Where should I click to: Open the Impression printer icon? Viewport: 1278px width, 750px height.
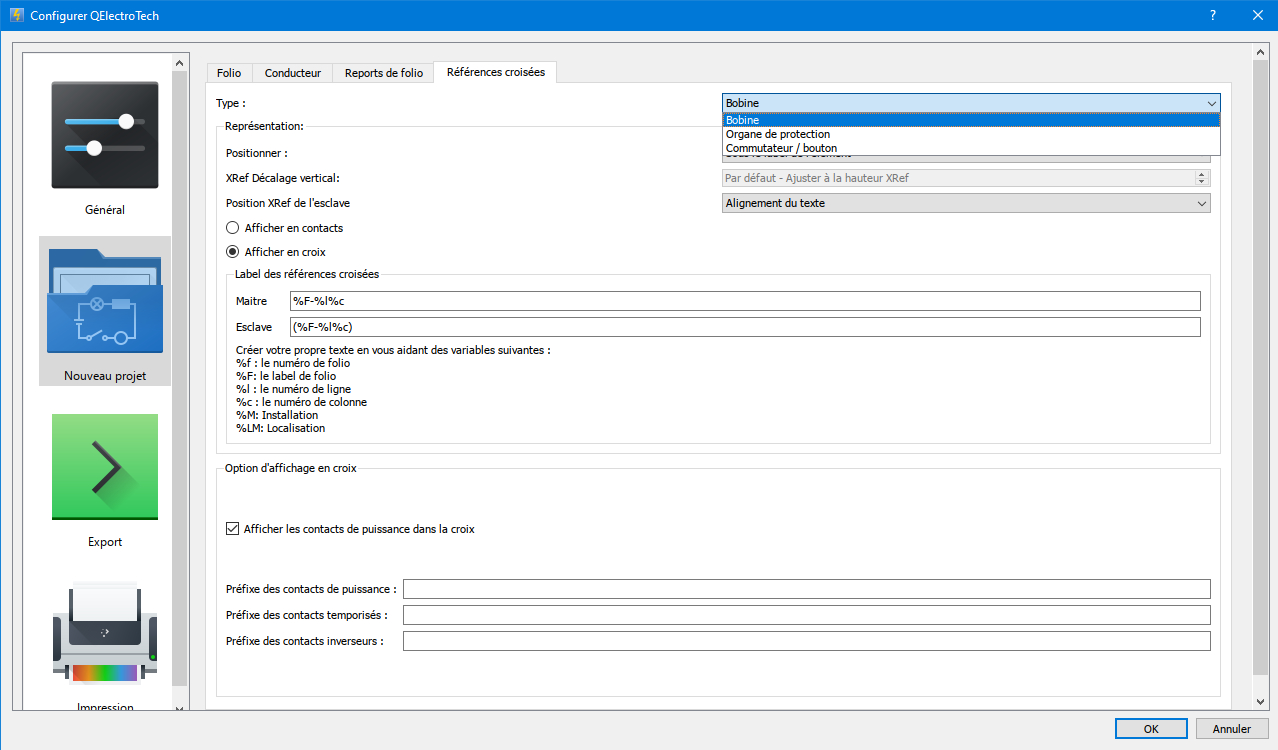pyautogui.click(x=105, y=635)
